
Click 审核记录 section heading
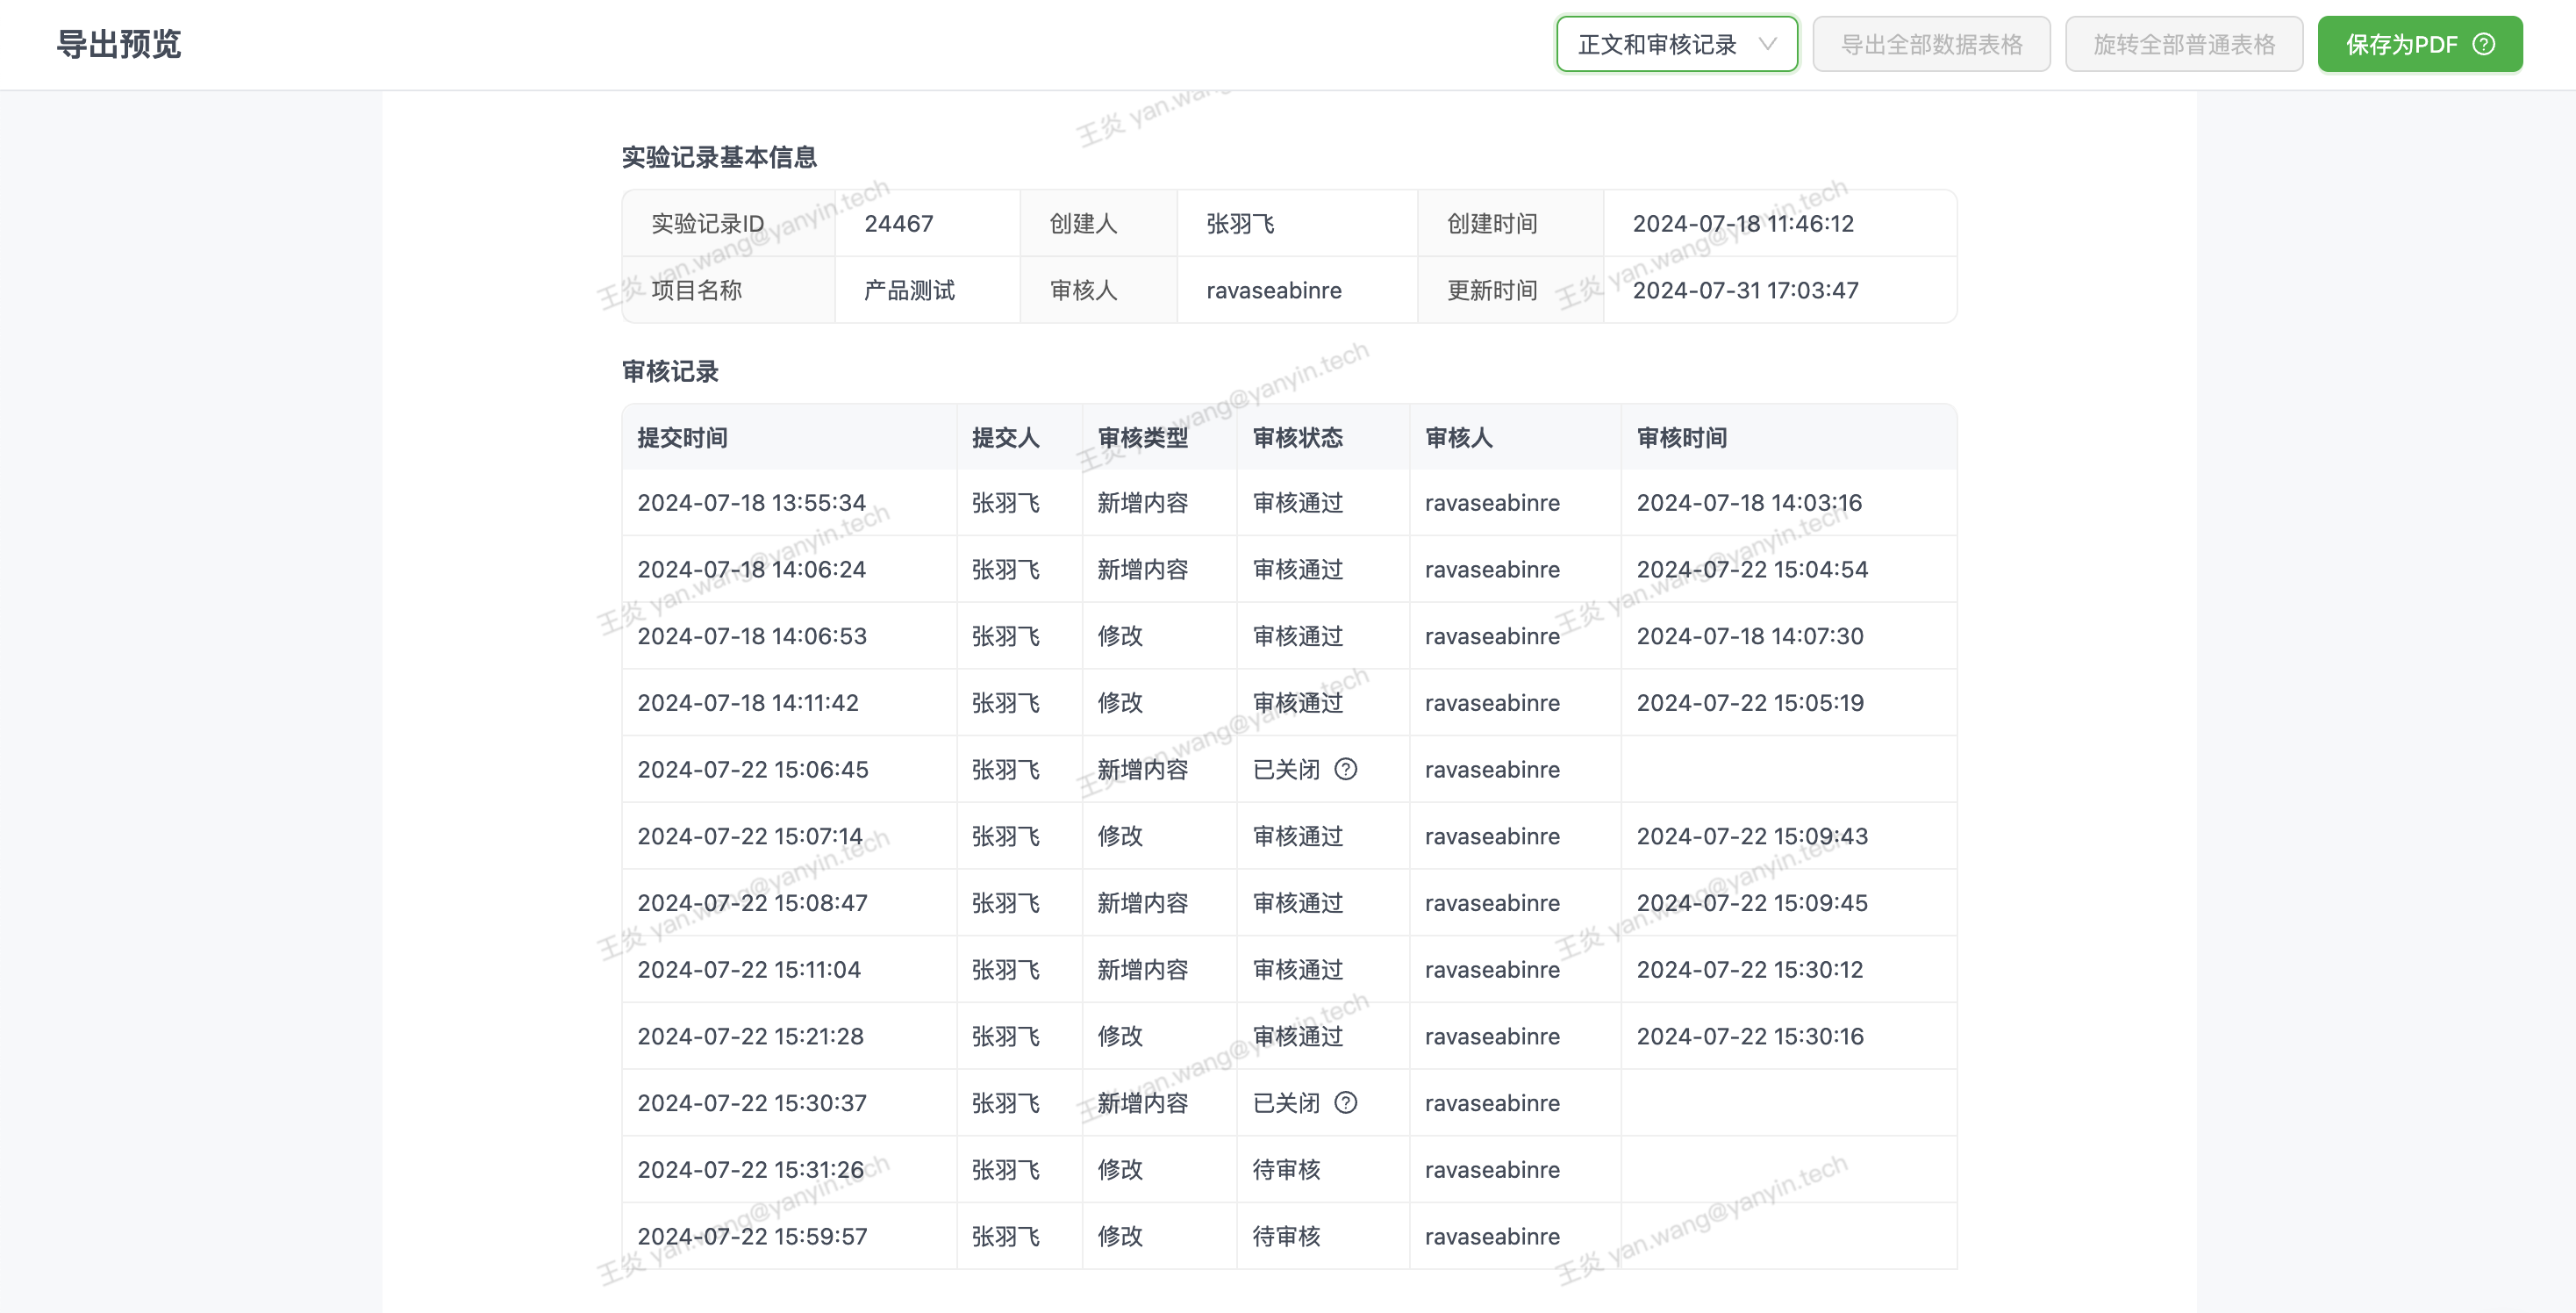[x=670, y=371]
